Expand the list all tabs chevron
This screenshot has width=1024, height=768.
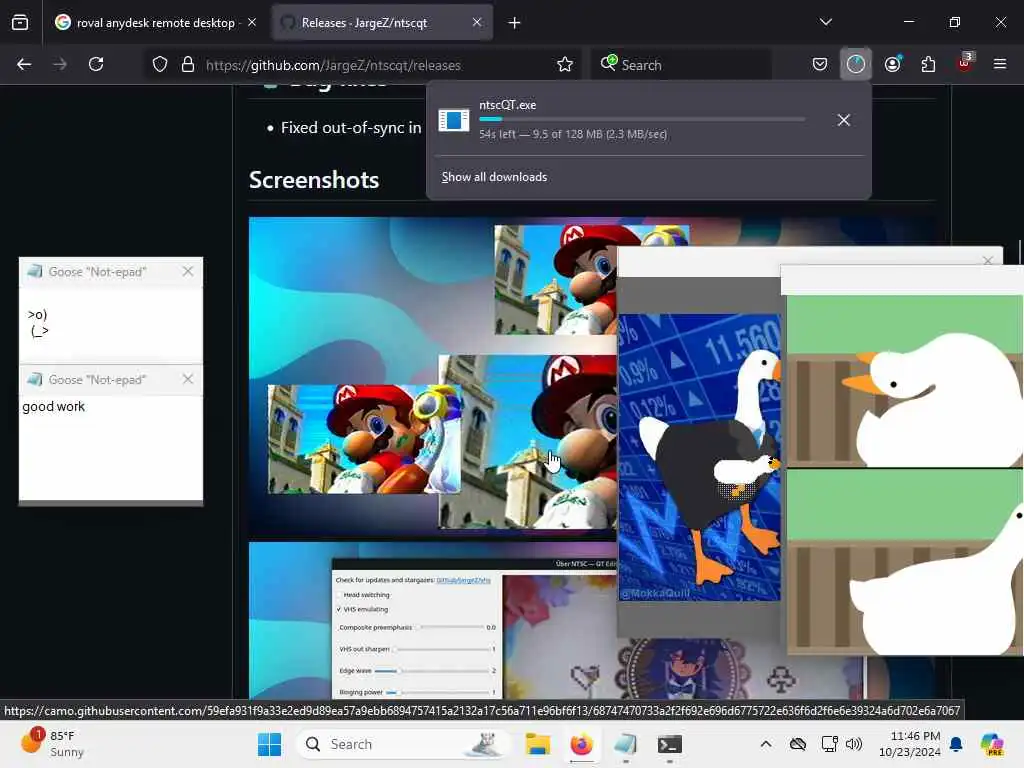tap(825, 22)
